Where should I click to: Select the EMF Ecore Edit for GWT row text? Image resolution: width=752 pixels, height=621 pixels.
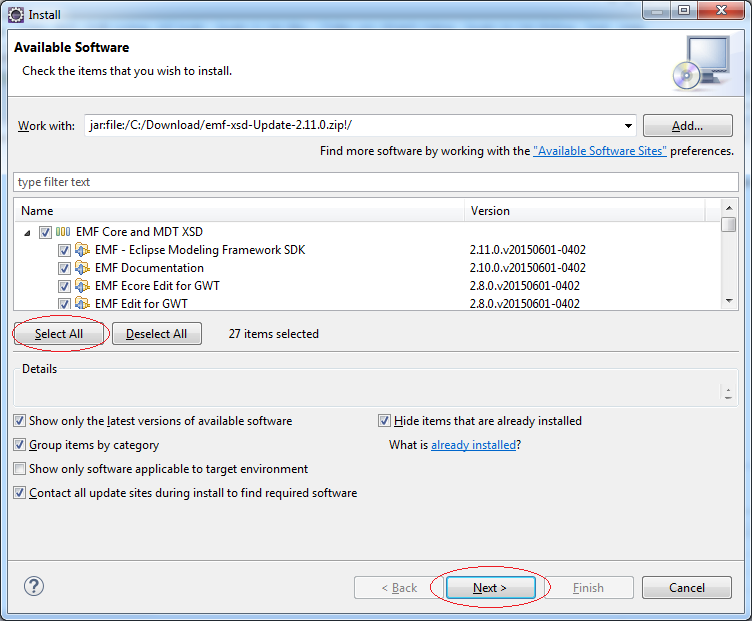157,286
